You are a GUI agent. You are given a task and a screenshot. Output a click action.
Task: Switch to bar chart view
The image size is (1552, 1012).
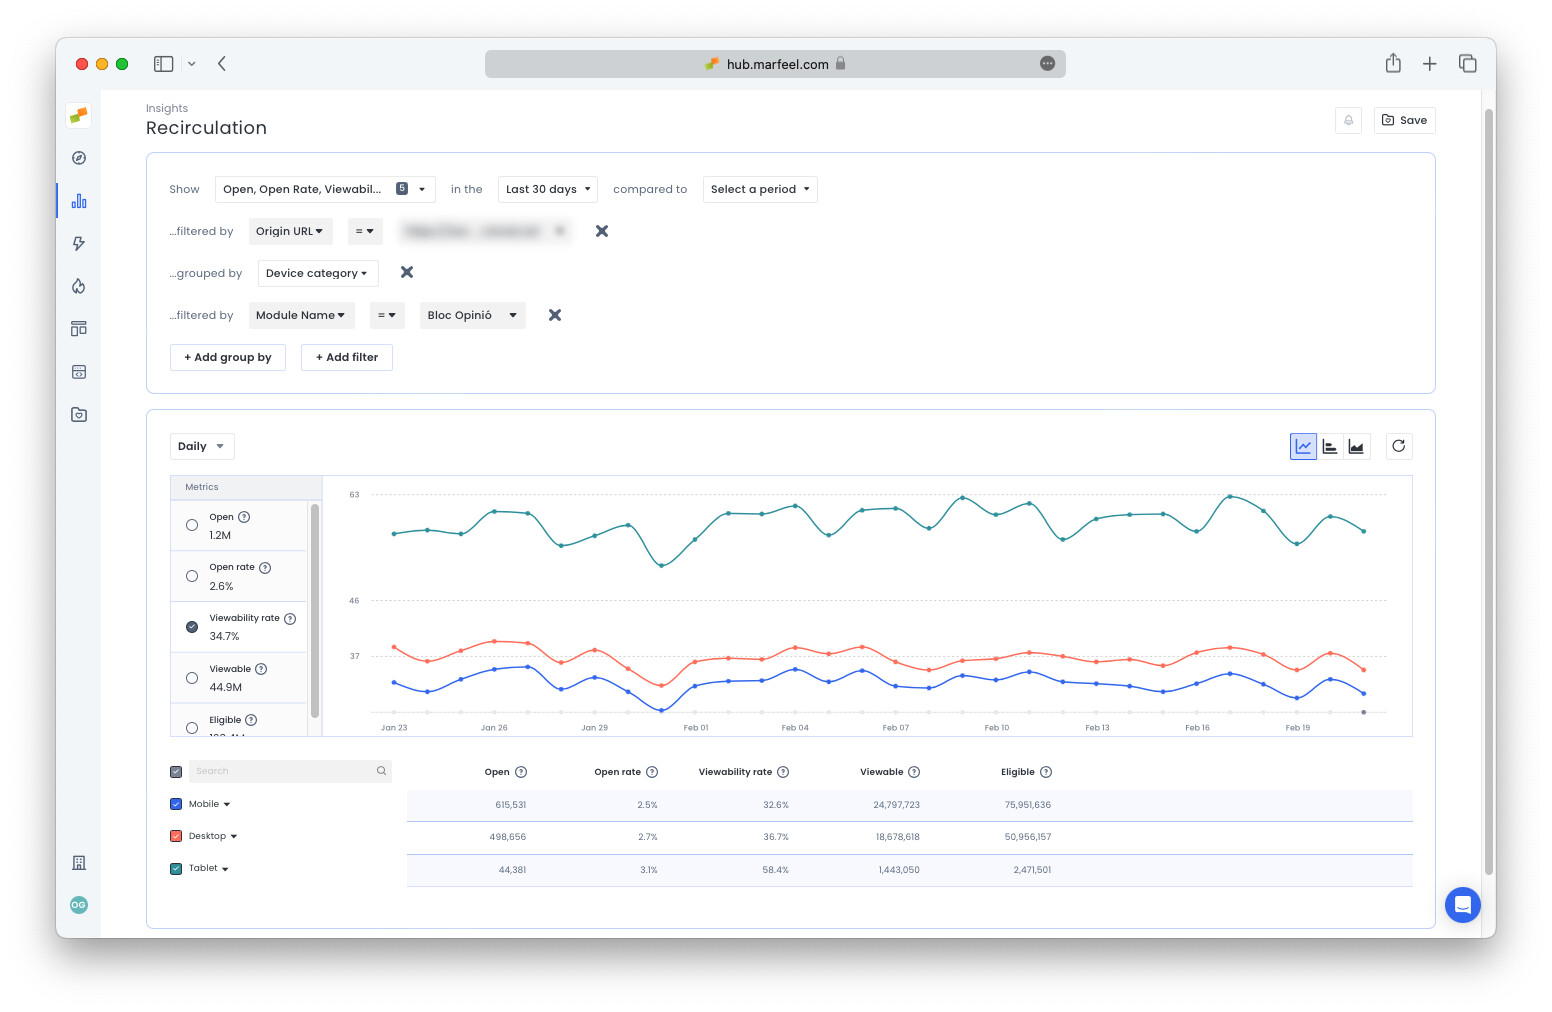[x=1330, y=447]
